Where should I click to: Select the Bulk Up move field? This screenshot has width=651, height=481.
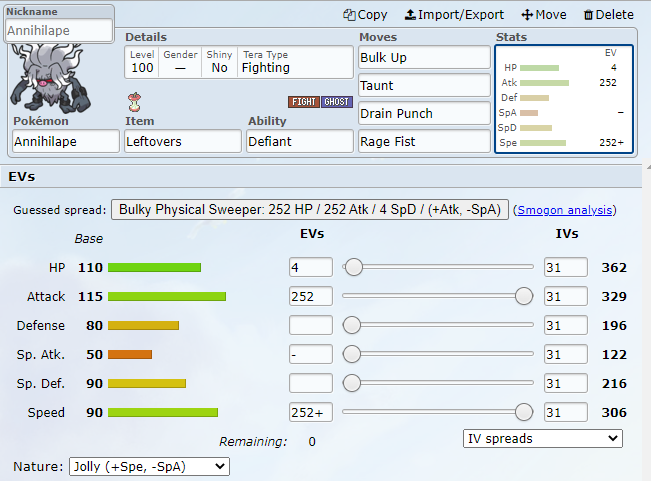click(x=424, y=57)
